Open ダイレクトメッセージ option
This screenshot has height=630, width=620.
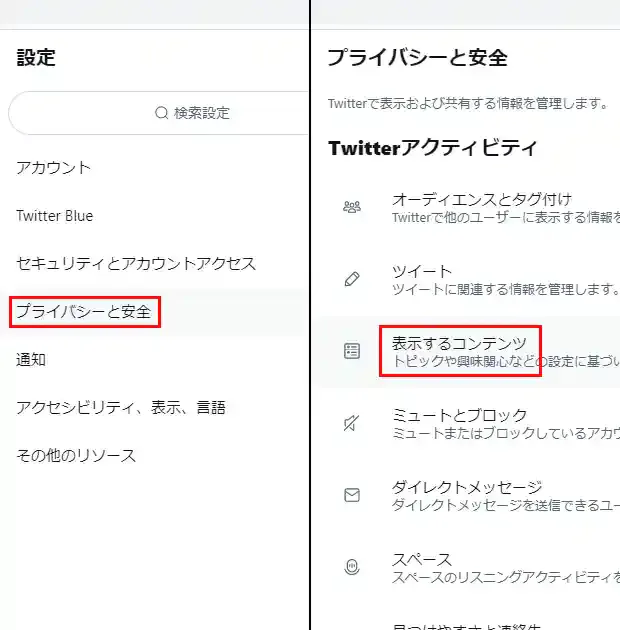467,487
